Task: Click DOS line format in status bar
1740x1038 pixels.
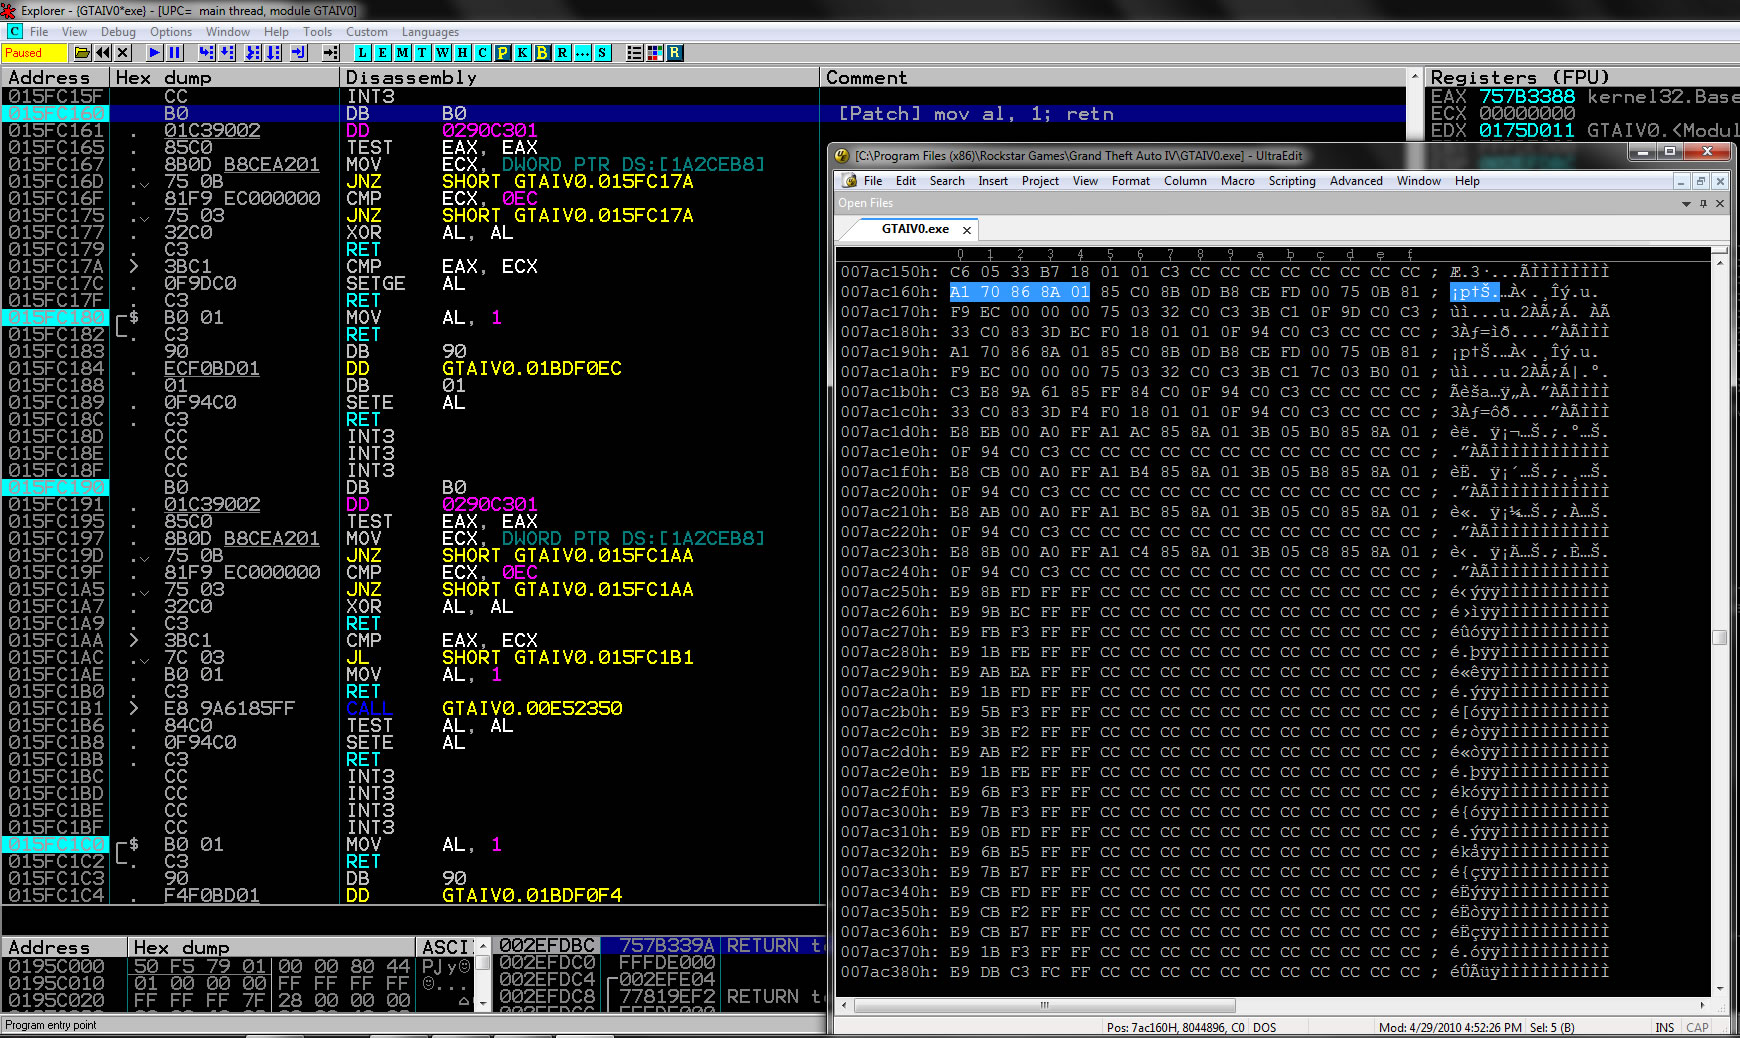Action: pyautogui.click(x=1265, y=1027)
